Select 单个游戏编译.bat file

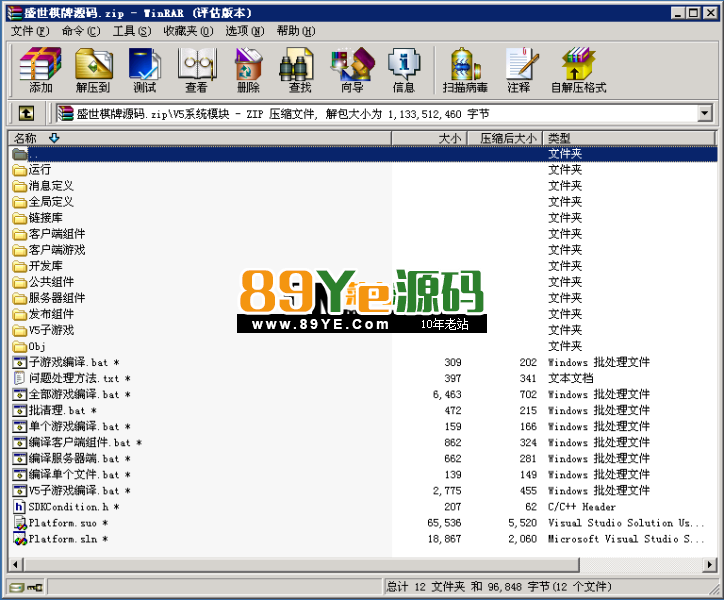(72, 426)
